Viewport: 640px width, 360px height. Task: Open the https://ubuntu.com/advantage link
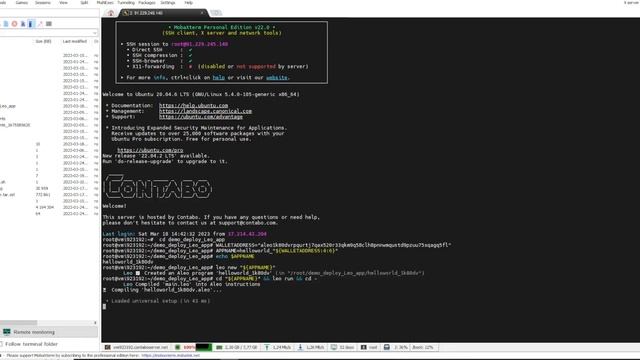[x=201, y=117]
